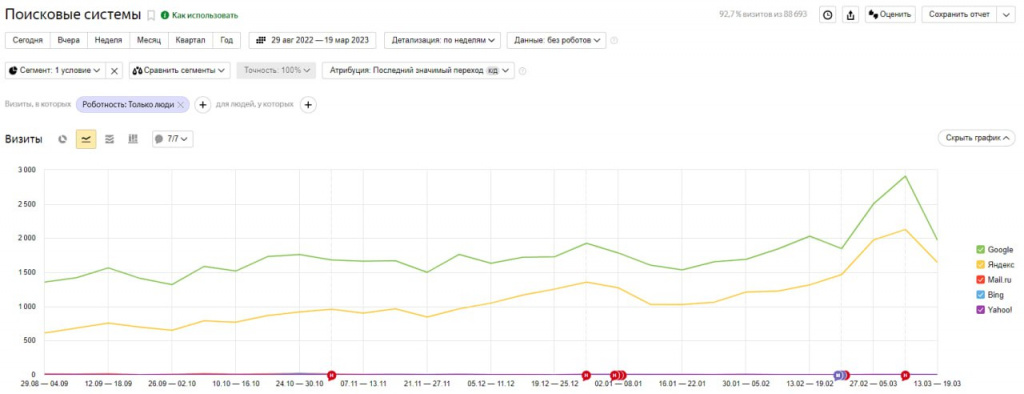Toggle the Яндекс series in the legend
Viewport: 1024px width, 394px height.
(x=995, y=265)
